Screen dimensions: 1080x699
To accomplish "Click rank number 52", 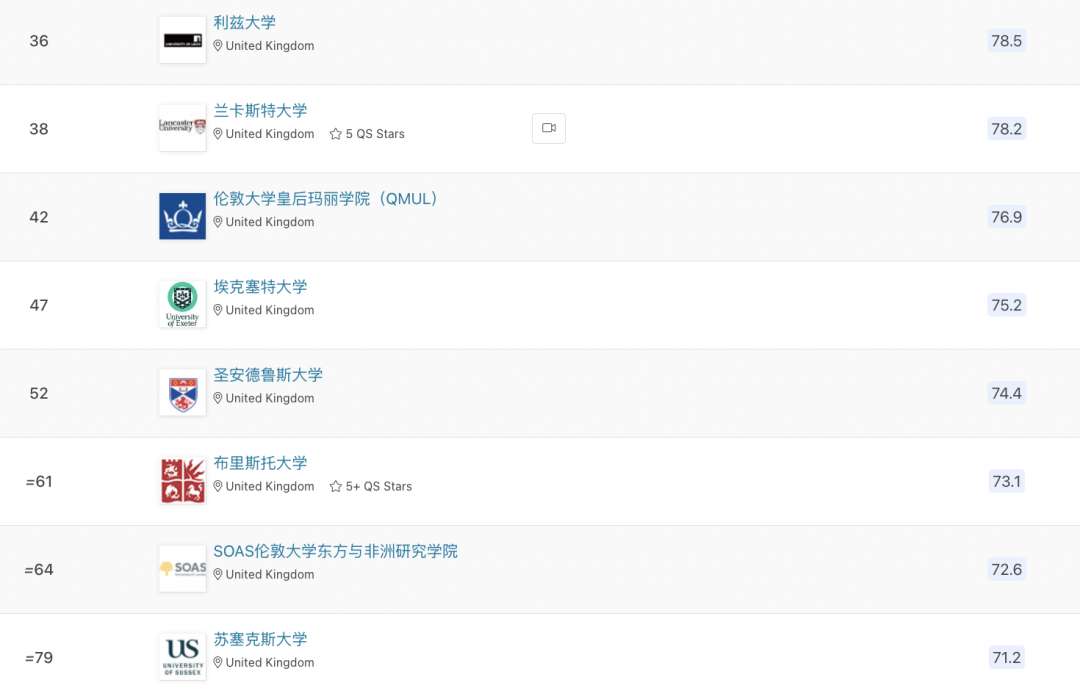I will pos(39,393).
